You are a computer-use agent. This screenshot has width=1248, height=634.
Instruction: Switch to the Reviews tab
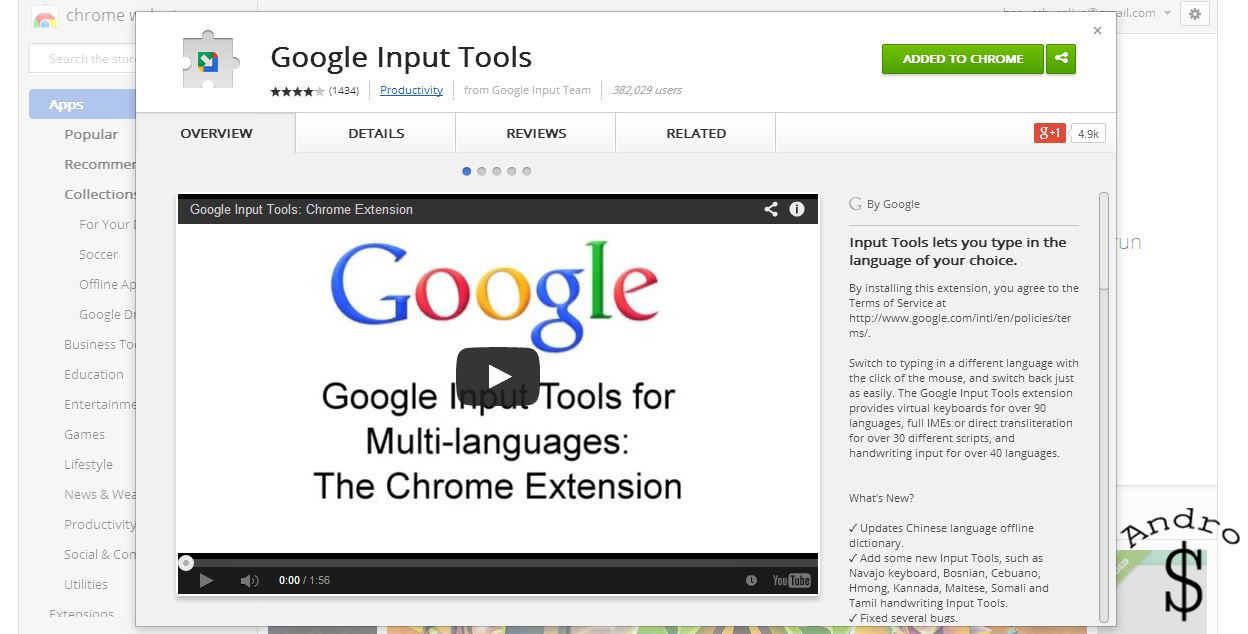click(536, 133)
